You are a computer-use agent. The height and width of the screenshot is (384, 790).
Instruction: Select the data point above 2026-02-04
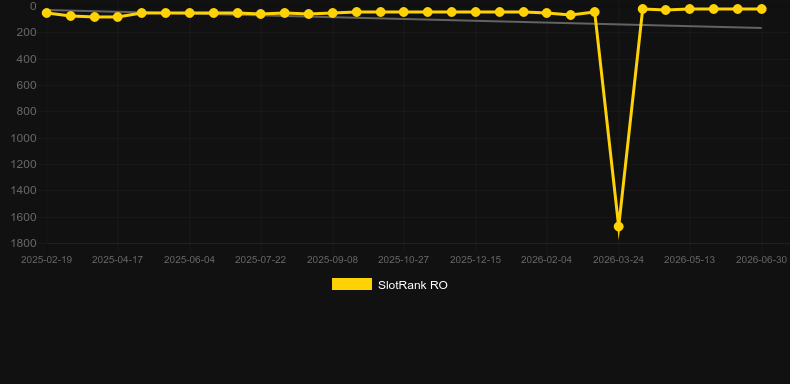coord(547,13)
